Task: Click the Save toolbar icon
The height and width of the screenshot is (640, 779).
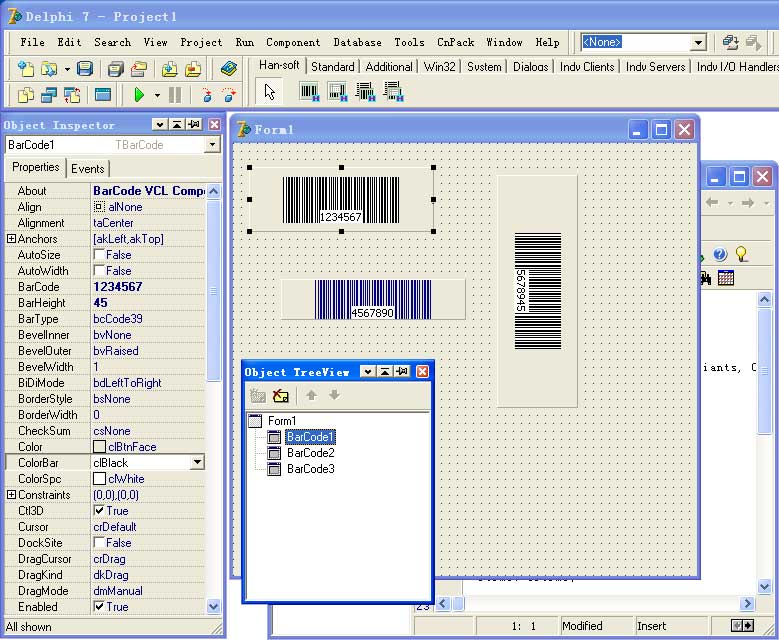Action: click(85, 69)
